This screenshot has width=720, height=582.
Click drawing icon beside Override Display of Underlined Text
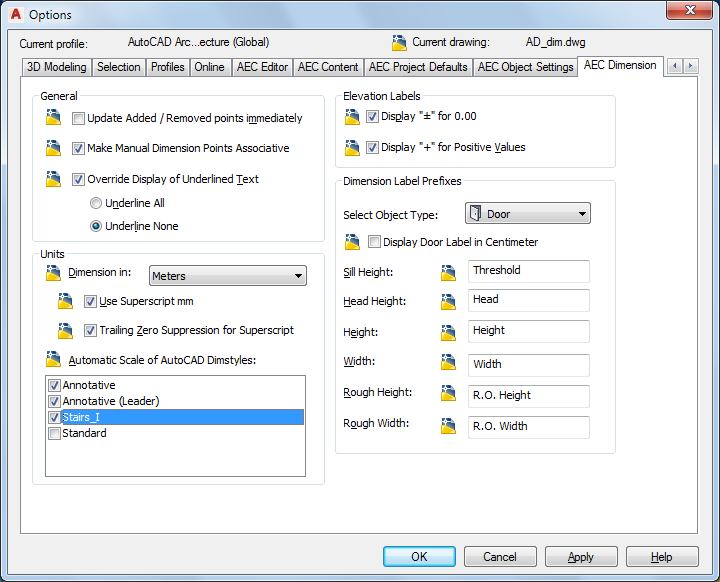point(53,179)
